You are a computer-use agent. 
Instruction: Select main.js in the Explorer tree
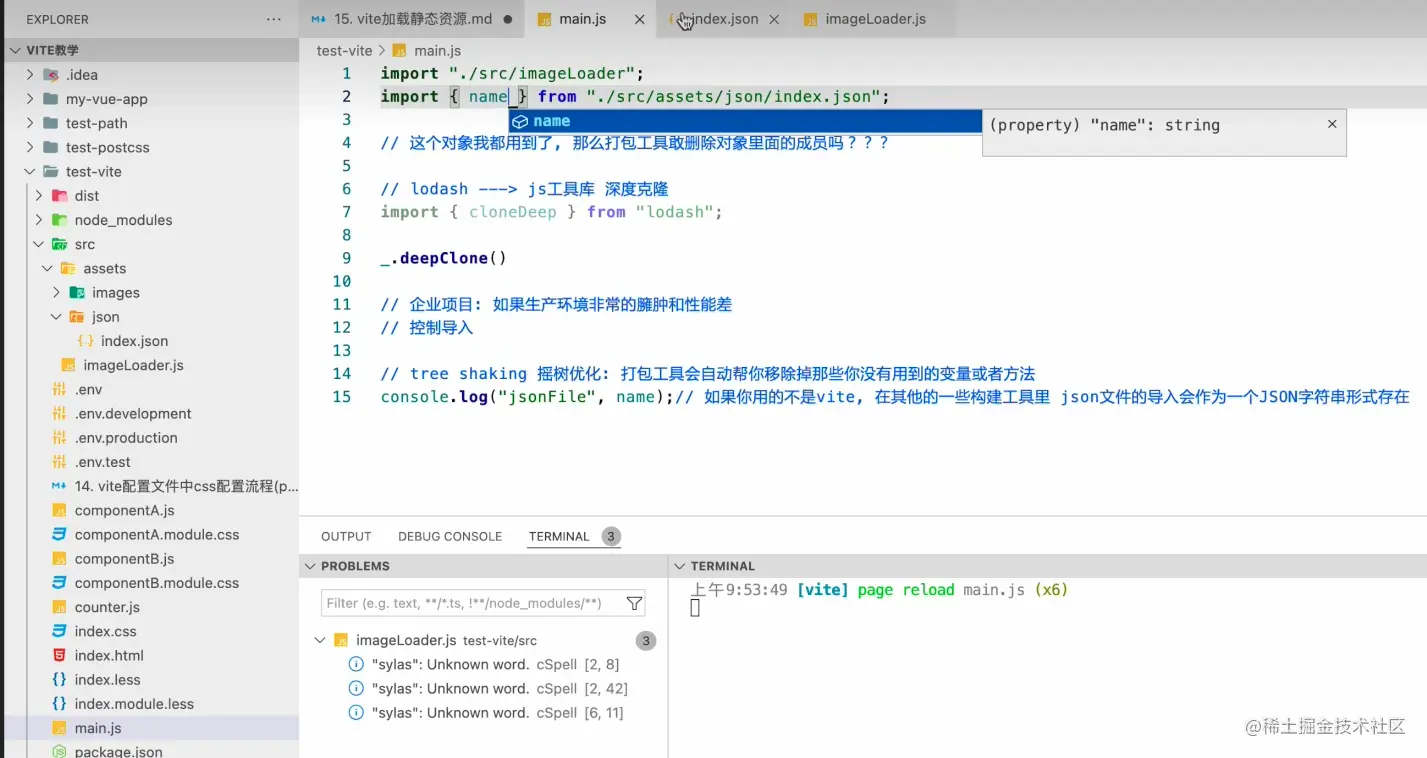(98, 728)
